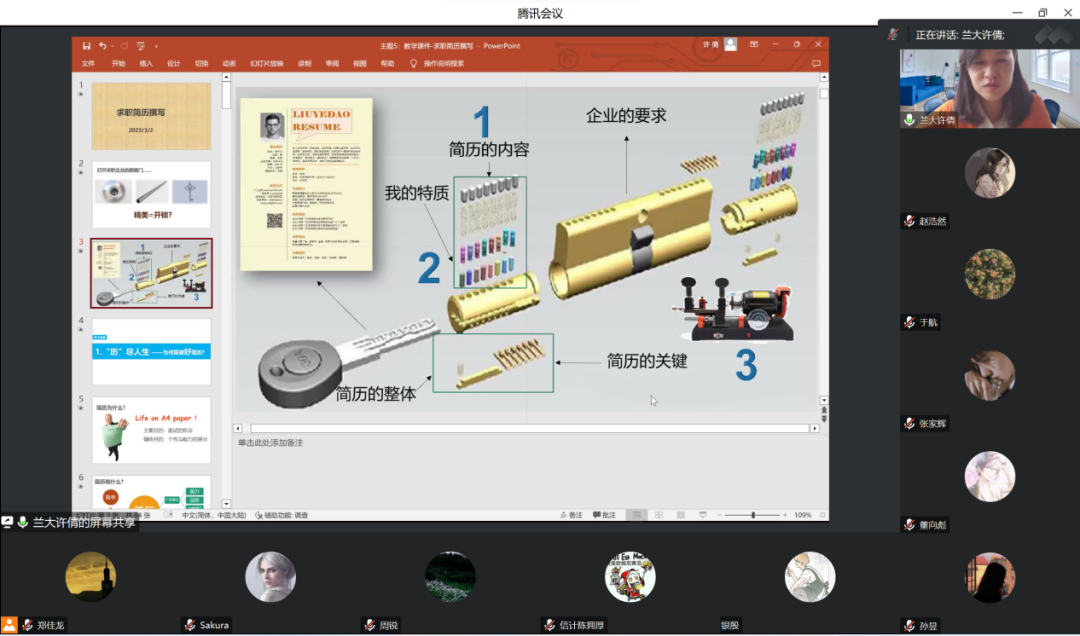Screen dimensions: 1080x636
Task: Expand the customize quick access toolbar dropdown
Action: [x=156, y=46]
